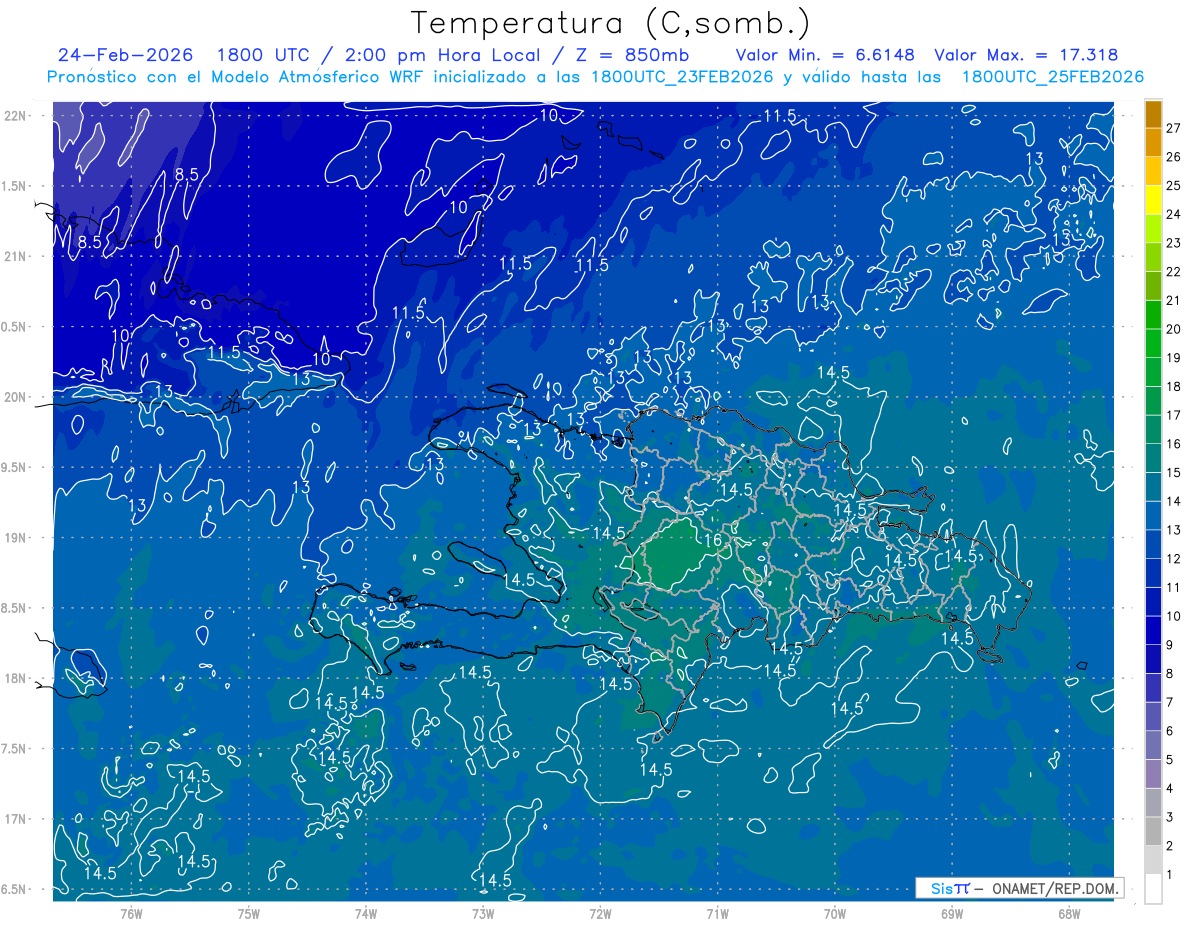Image resolution: width=1200 pixels, height=927 pixels.
Task: Click the brown top swatch of the color bar
Action: [x=1153, y=114]
